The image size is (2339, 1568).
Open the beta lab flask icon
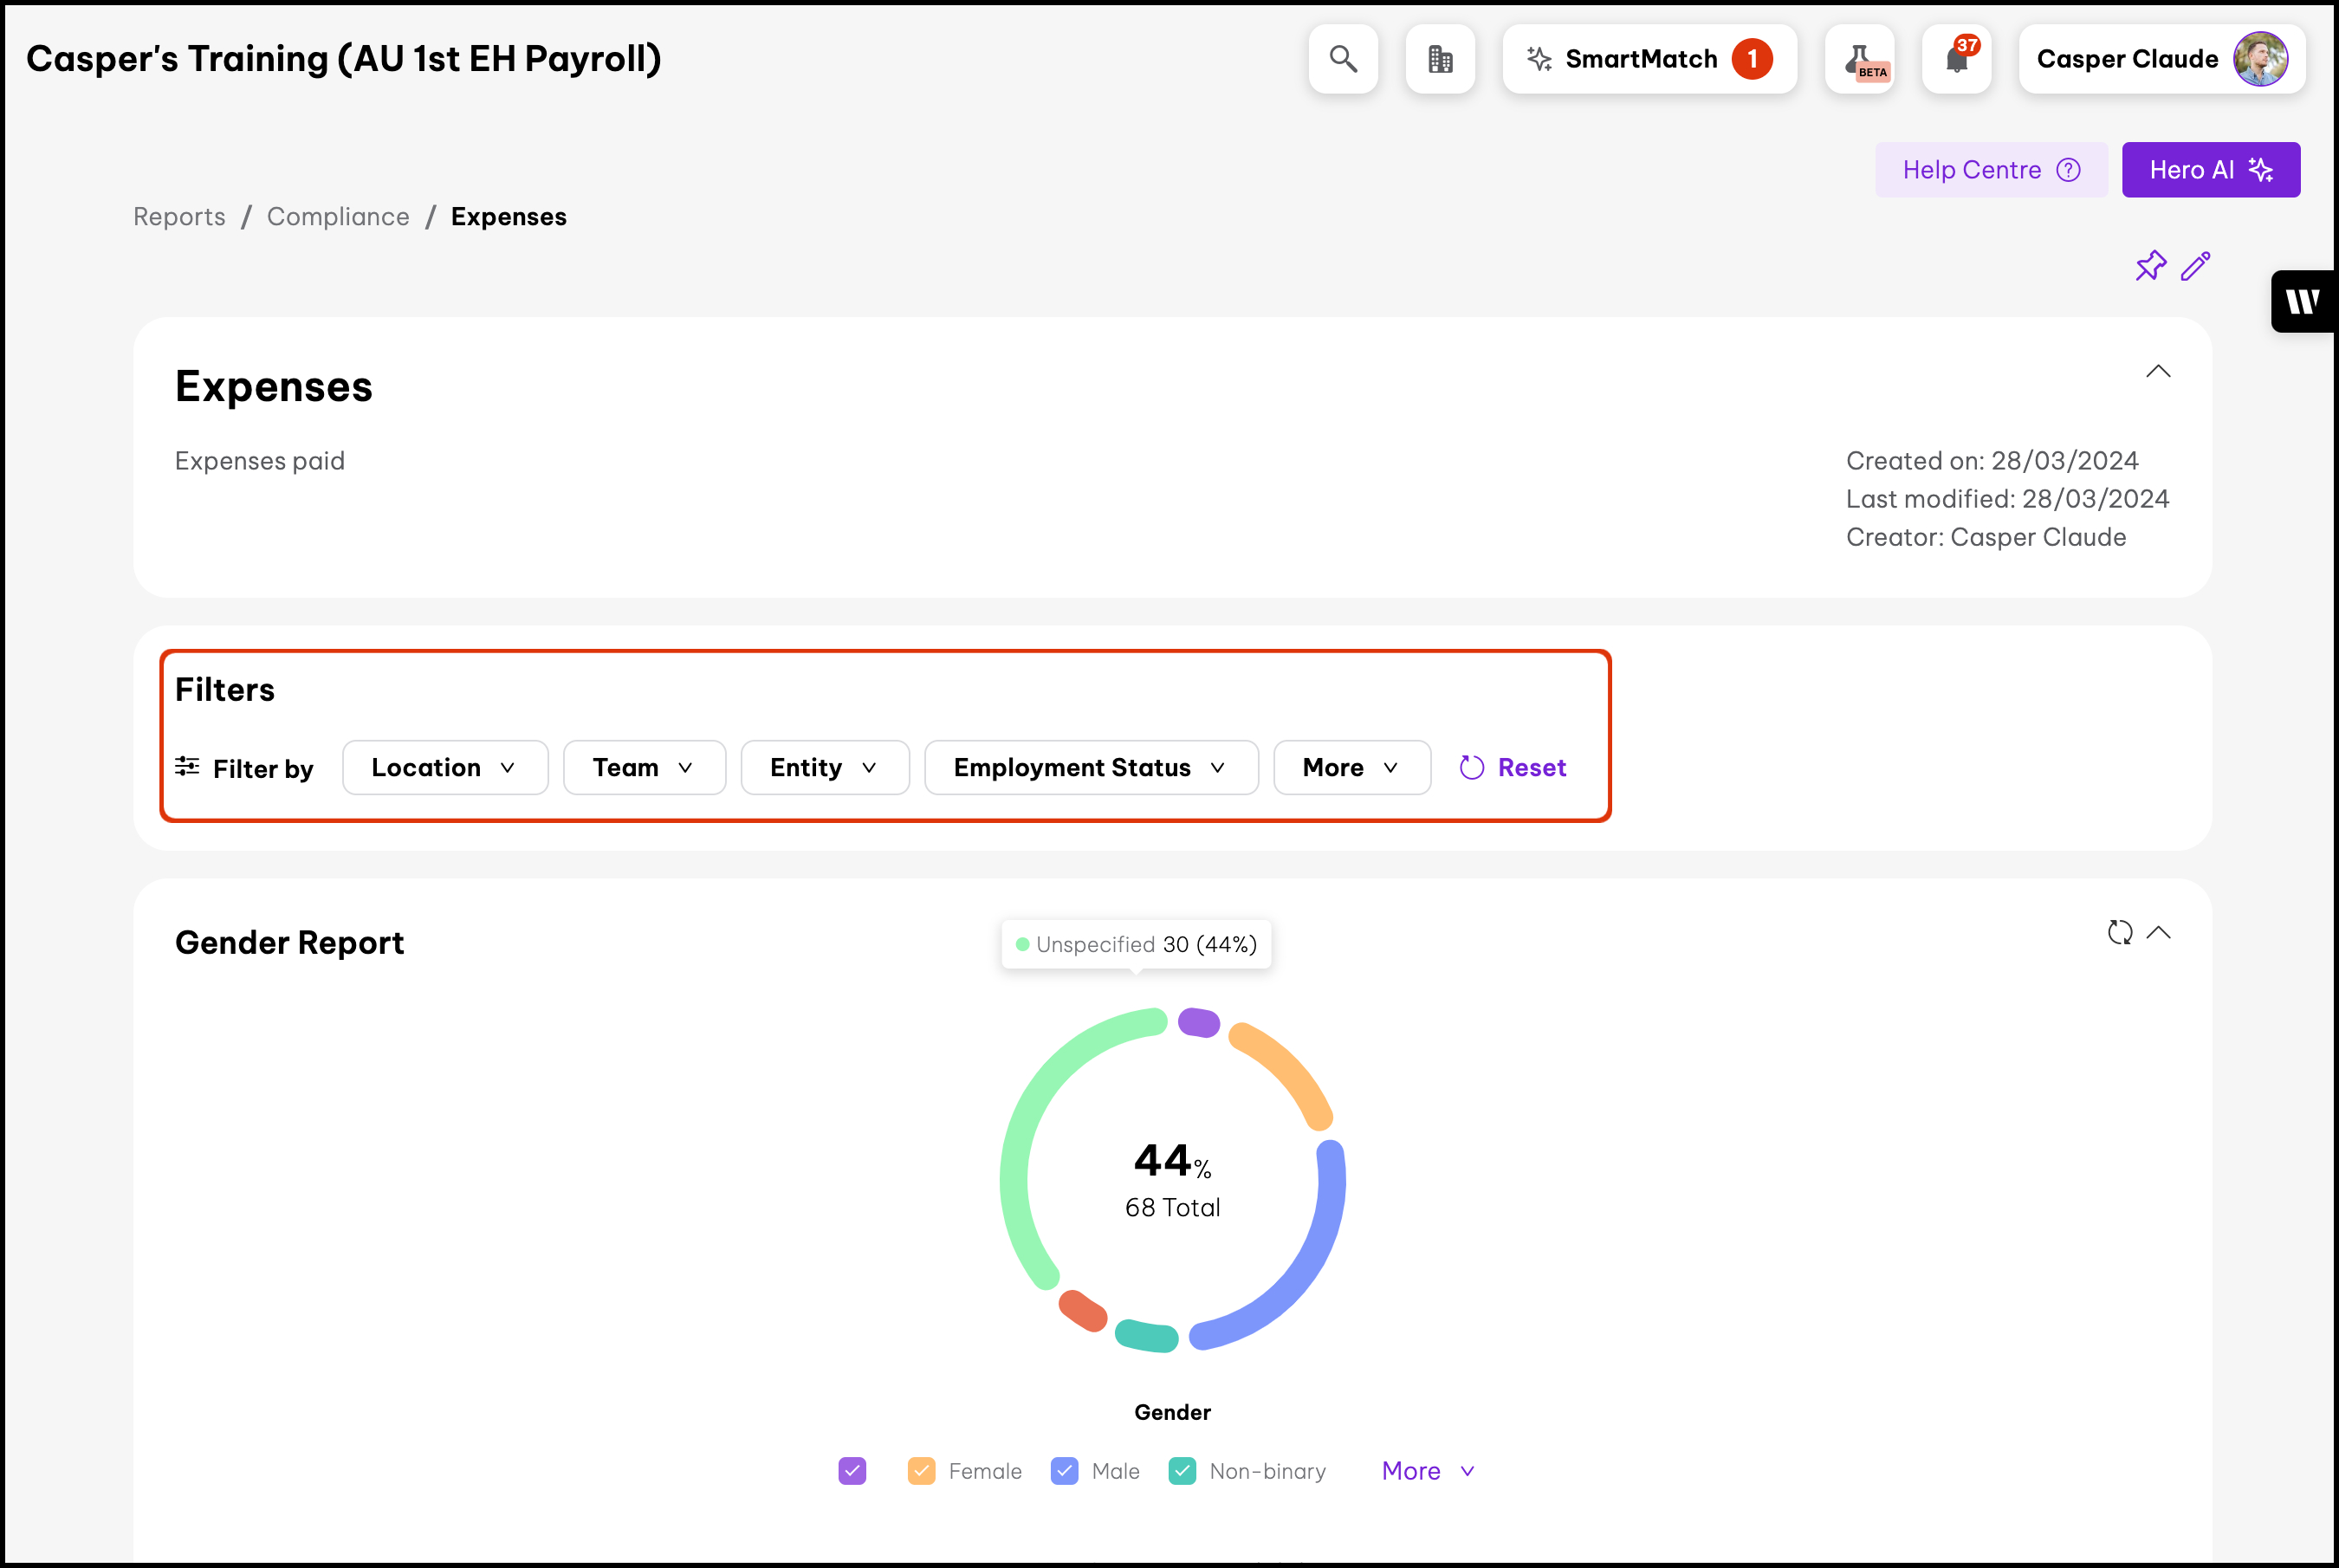tap(1859, 59)
